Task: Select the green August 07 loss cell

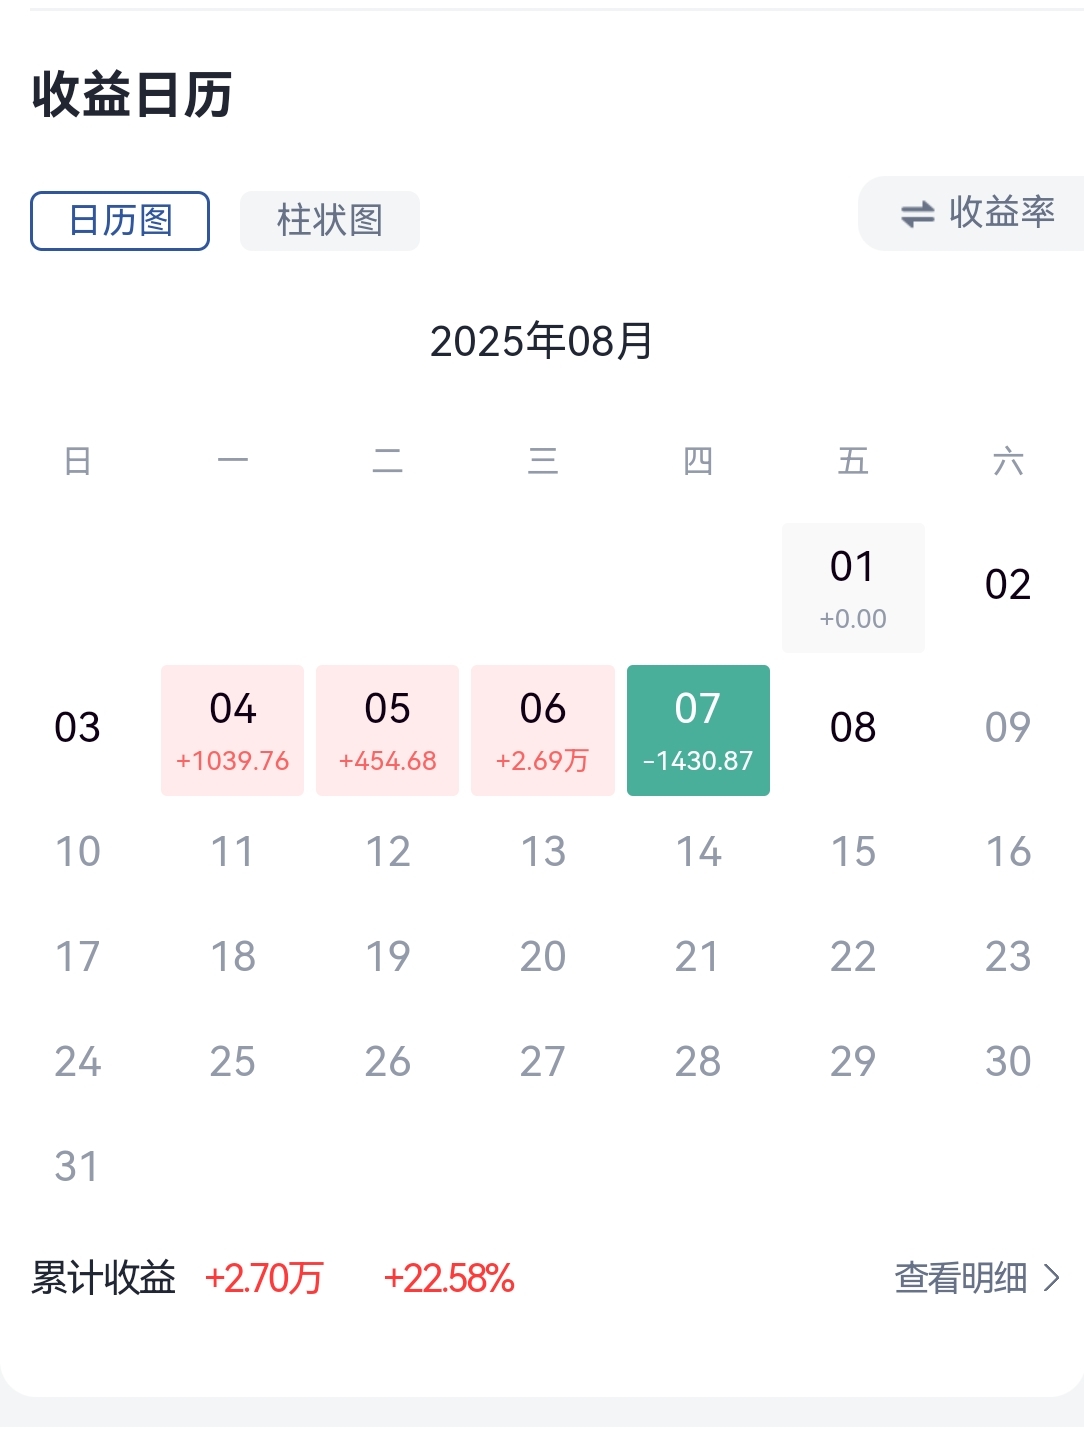Action: [x=698, y=731]
